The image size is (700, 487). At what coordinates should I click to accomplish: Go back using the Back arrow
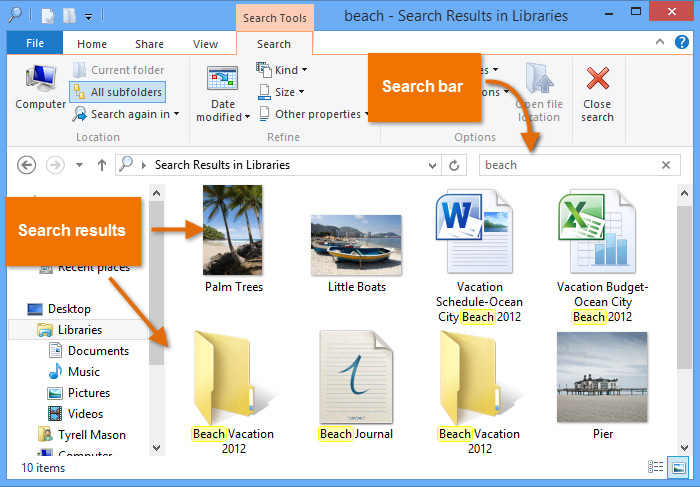click(27, 165)
